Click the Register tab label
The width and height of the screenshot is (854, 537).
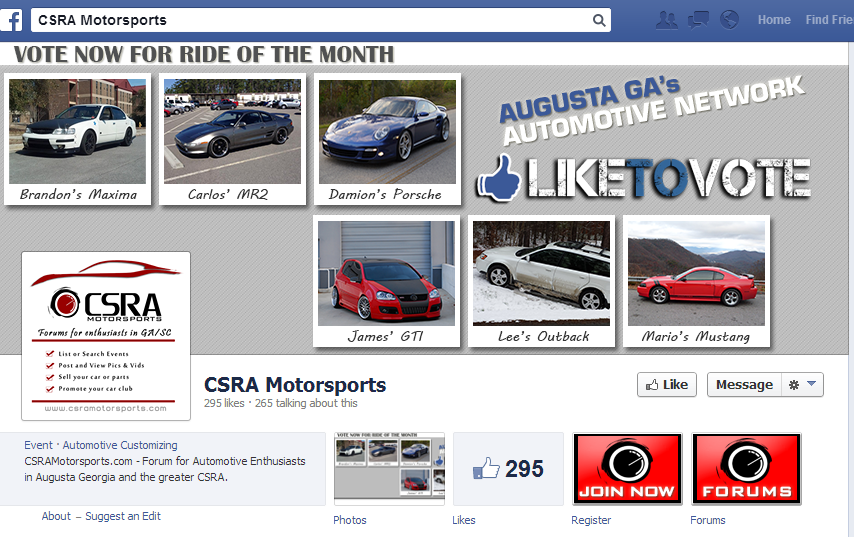(591, 520)
